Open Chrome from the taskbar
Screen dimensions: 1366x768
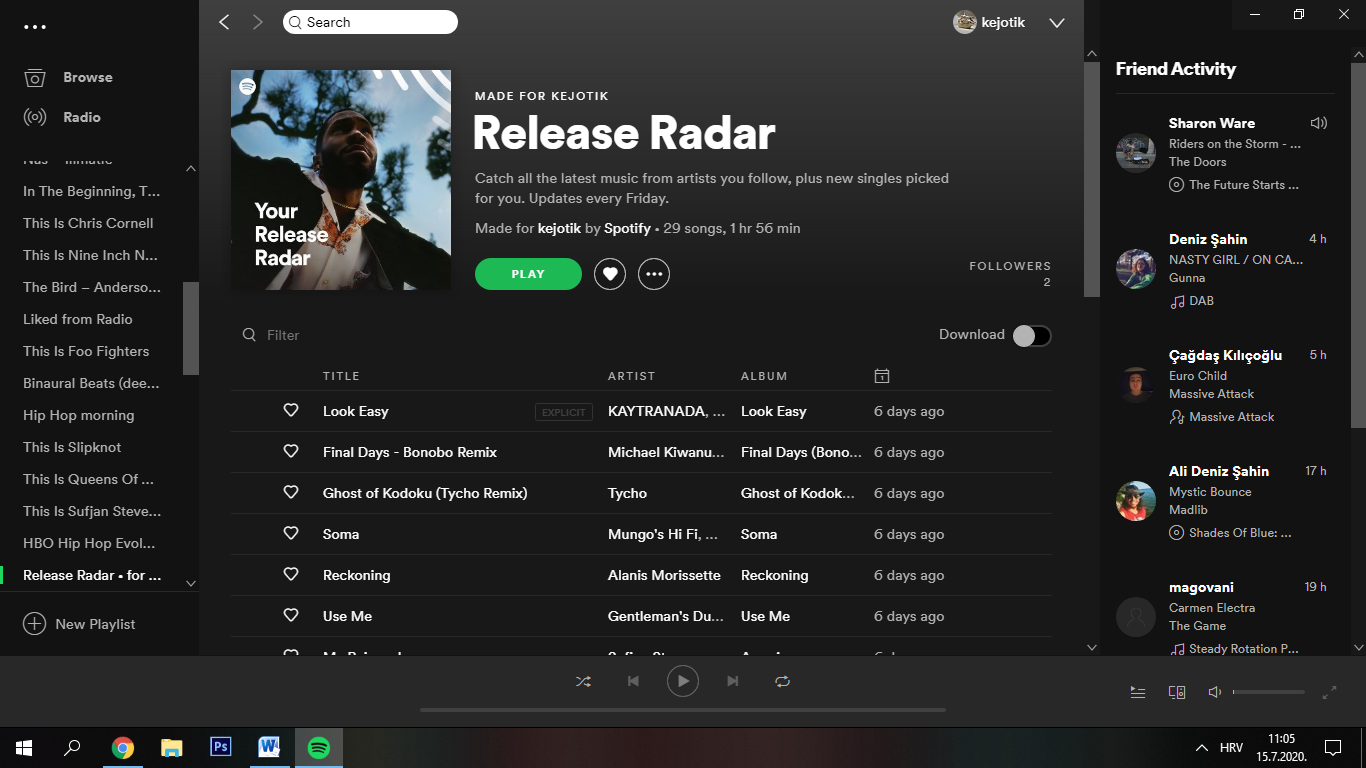pos(123,748)
